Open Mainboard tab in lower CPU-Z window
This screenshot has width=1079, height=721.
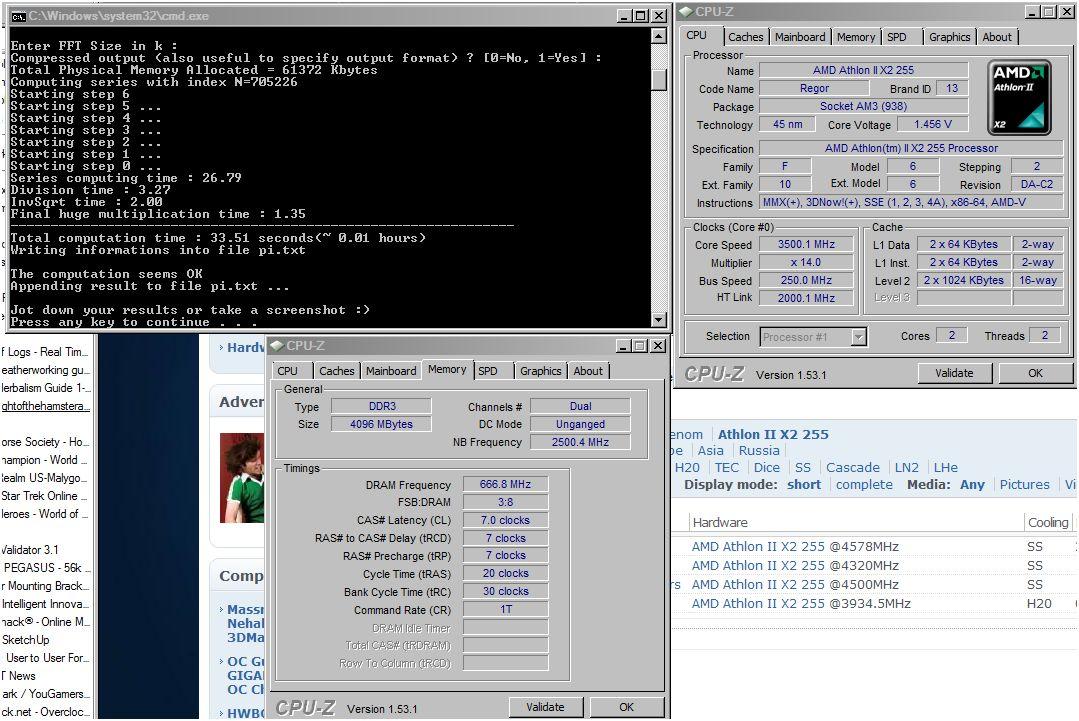pos(391,371)
